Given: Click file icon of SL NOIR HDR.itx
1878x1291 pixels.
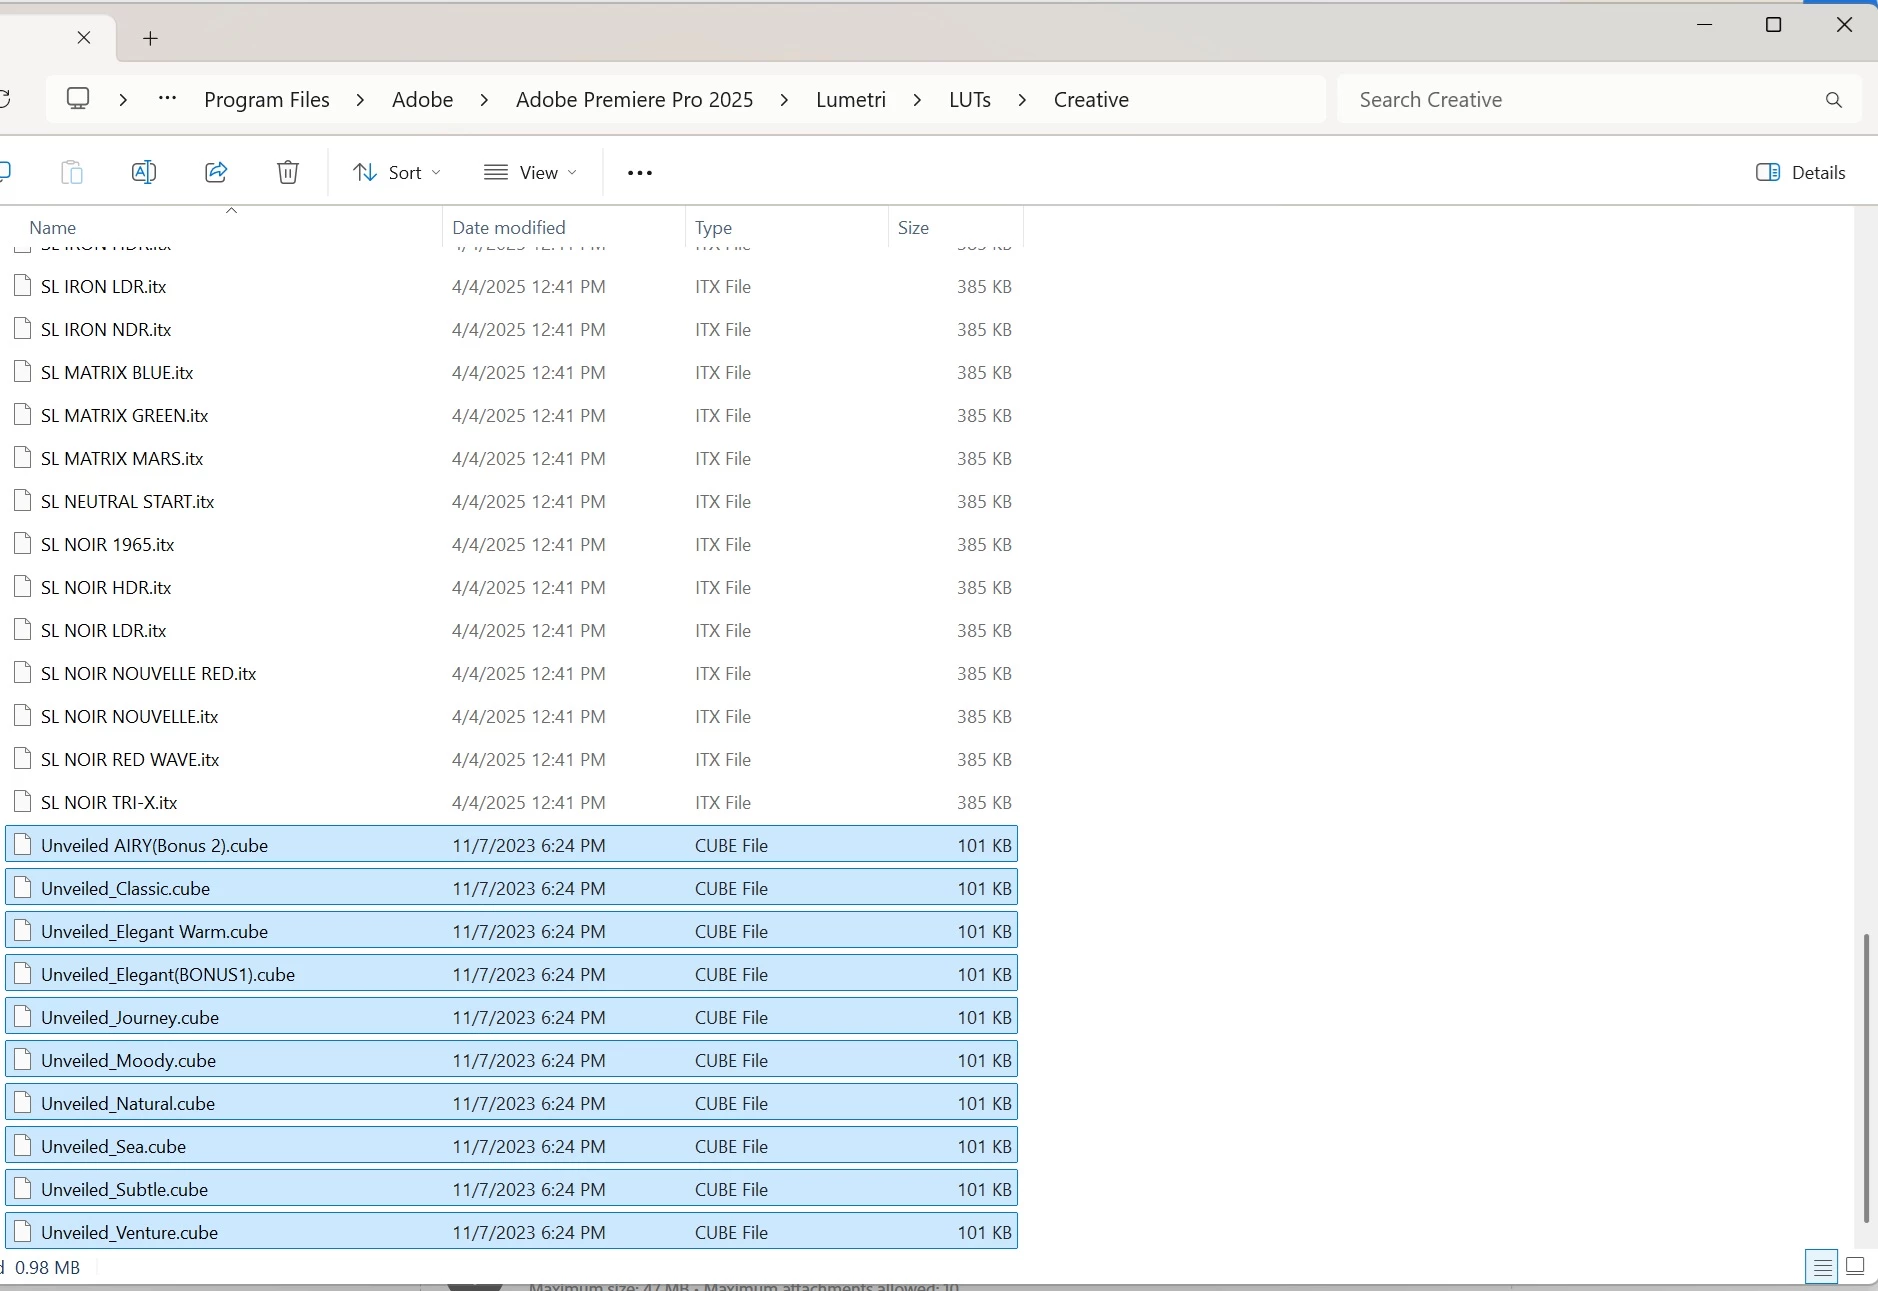Looking at the screenshot, I should [x=22, y=587].
